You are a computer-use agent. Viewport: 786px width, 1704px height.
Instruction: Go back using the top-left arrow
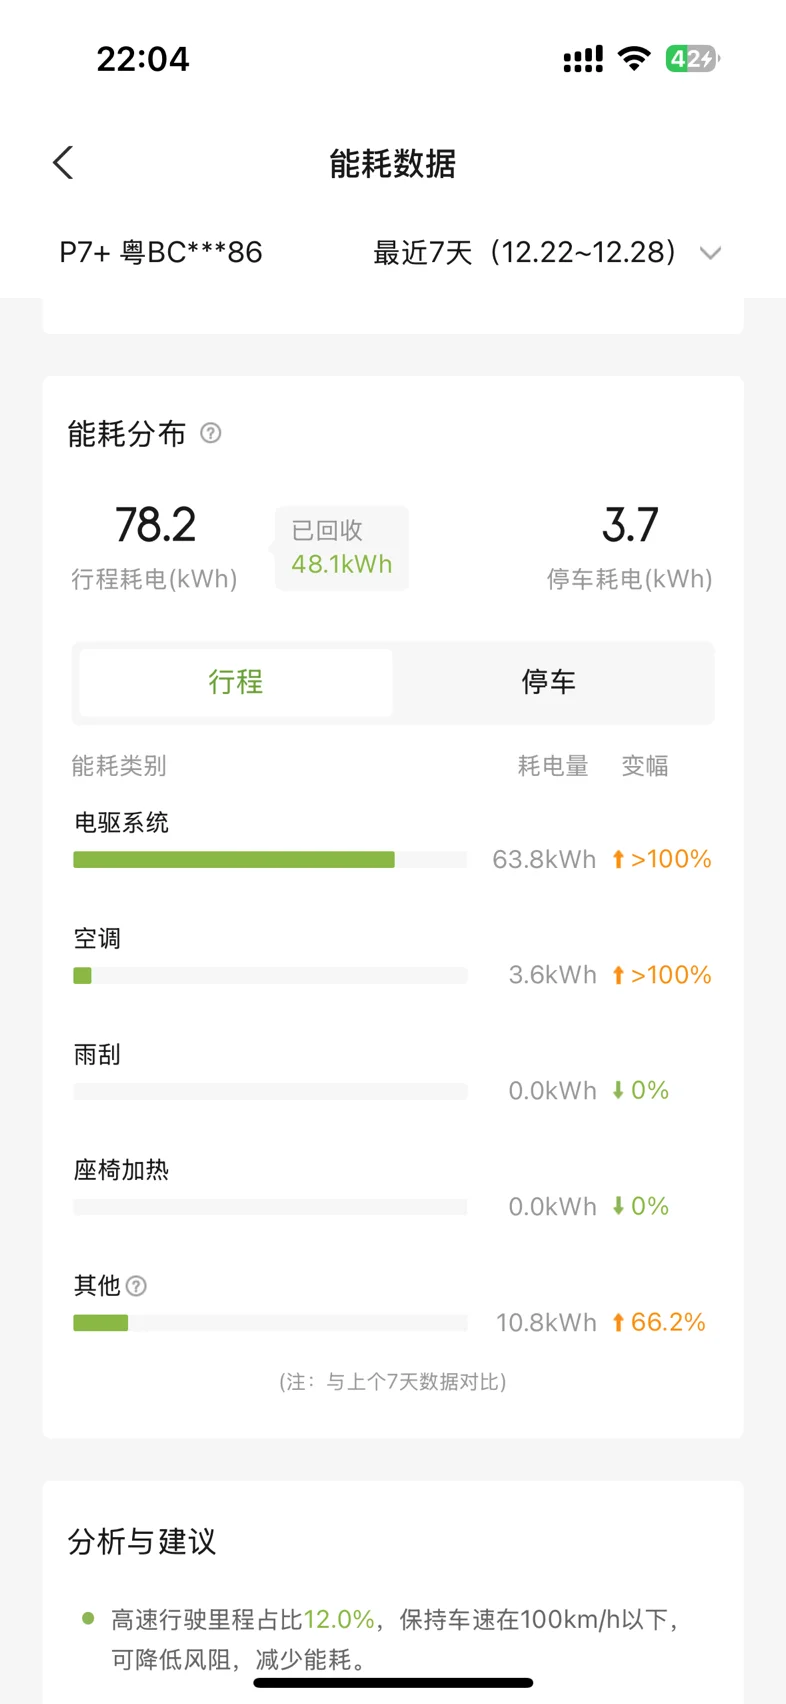click(x=63, y=163)
